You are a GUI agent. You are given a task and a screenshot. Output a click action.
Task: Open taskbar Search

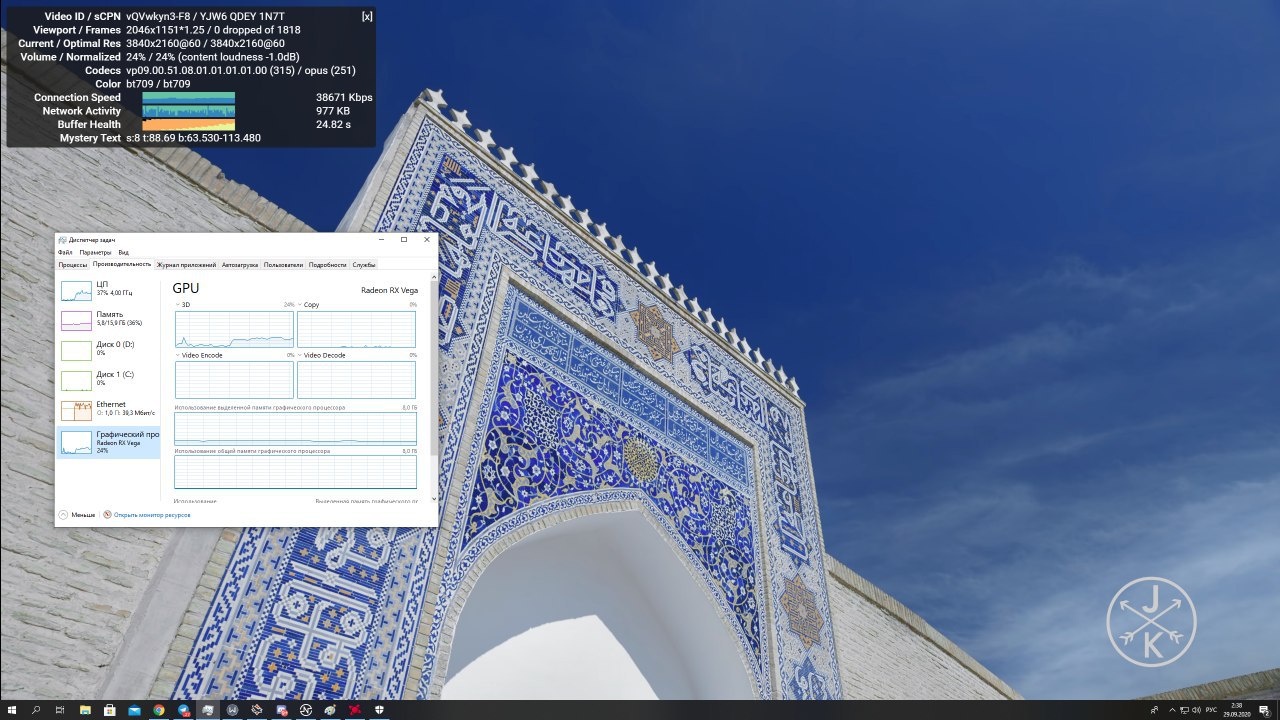click(36, 710)
